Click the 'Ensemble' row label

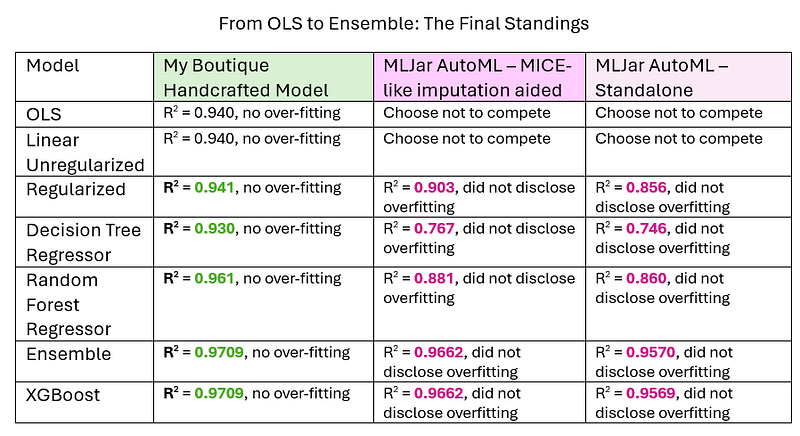(68, 353)
